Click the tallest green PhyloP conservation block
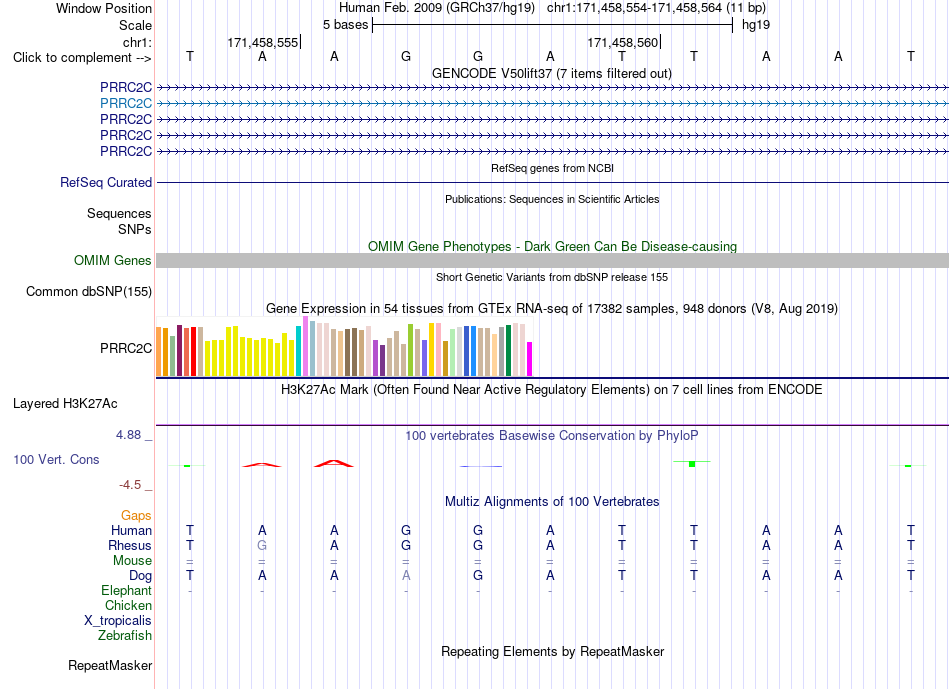 click(692, 464)
